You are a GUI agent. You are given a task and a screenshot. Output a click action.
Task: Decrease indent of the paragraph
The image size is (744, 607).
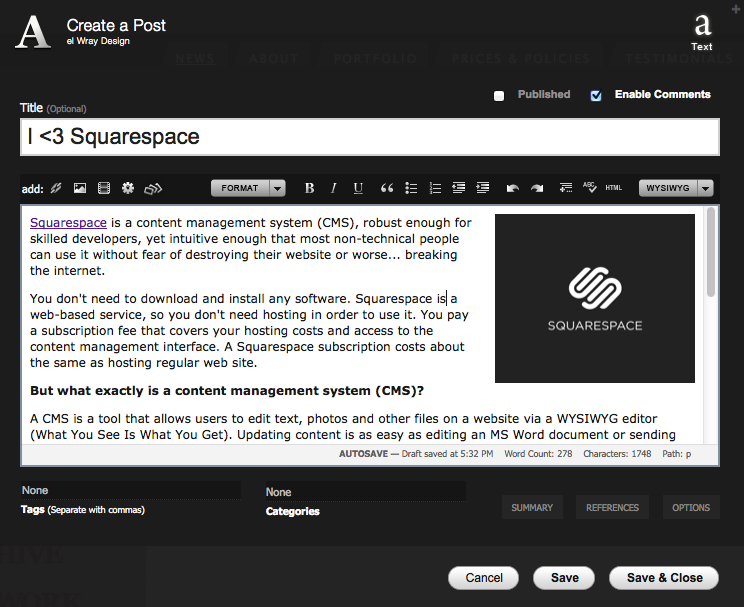tap(458, 188)
